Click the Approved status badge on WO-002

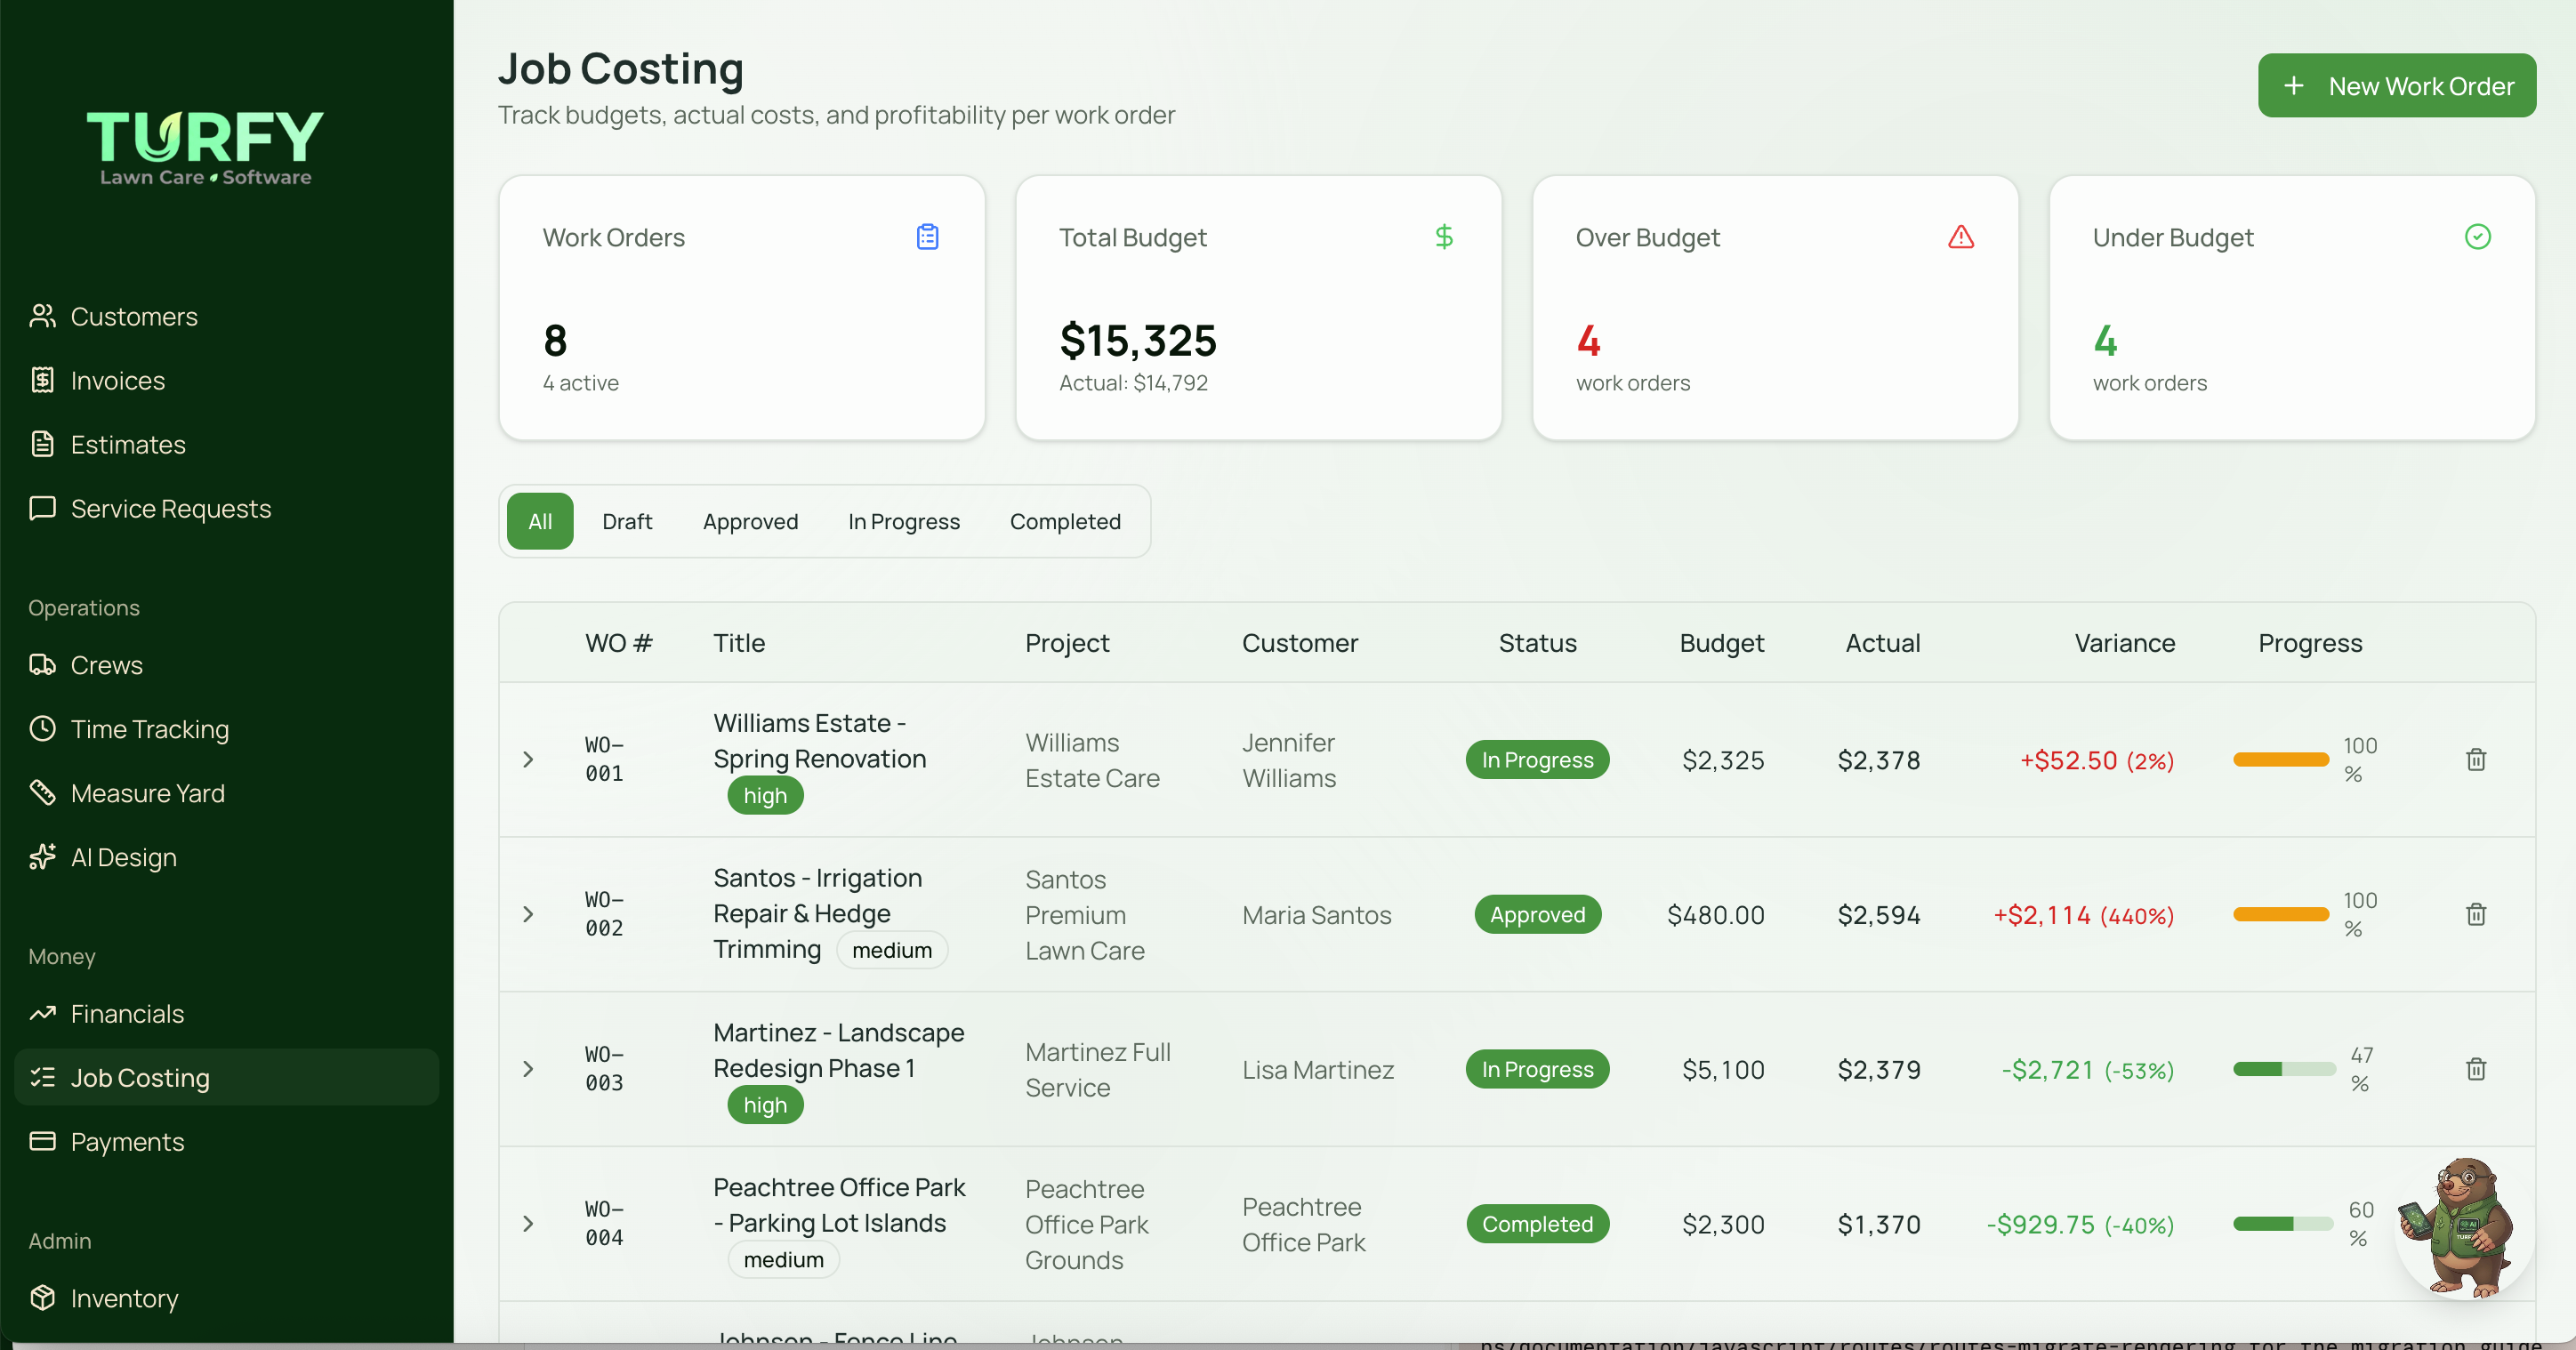point(1537,915)
